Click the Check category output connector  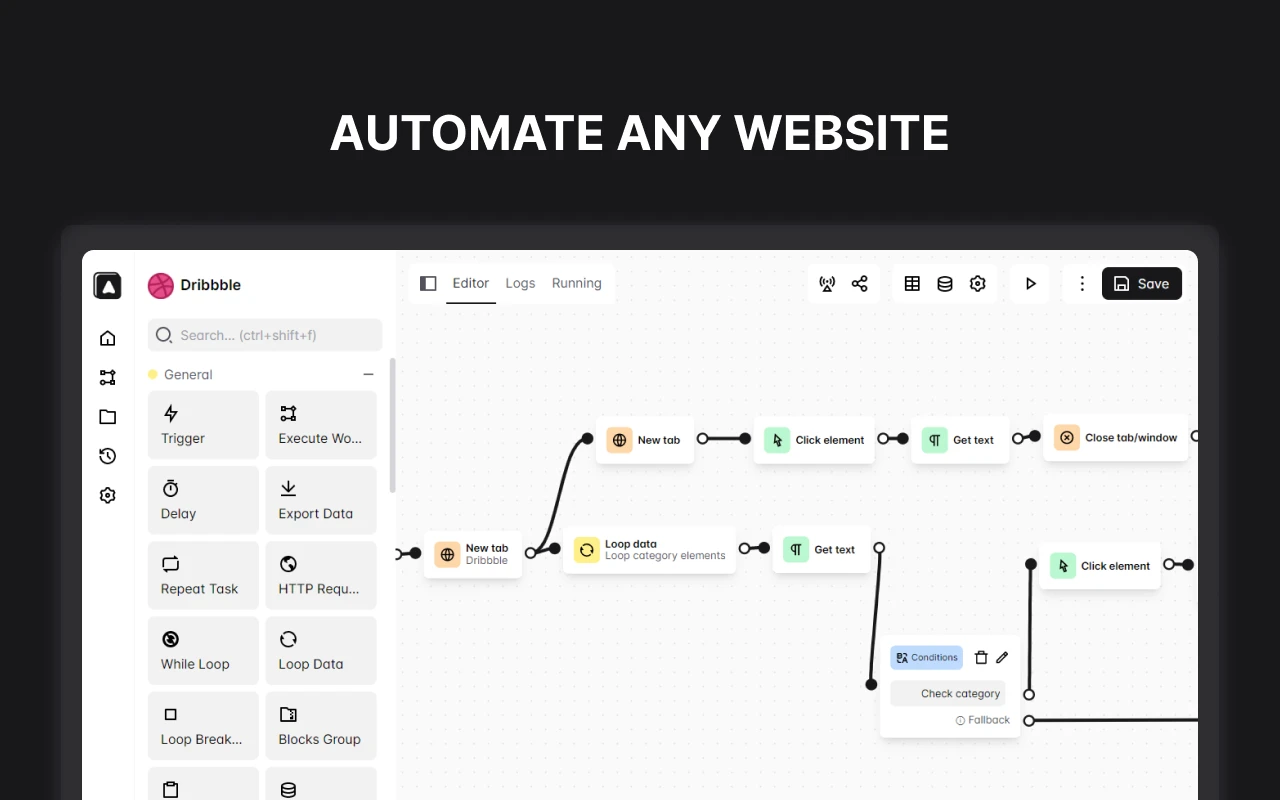click(x=1029, y=694)
